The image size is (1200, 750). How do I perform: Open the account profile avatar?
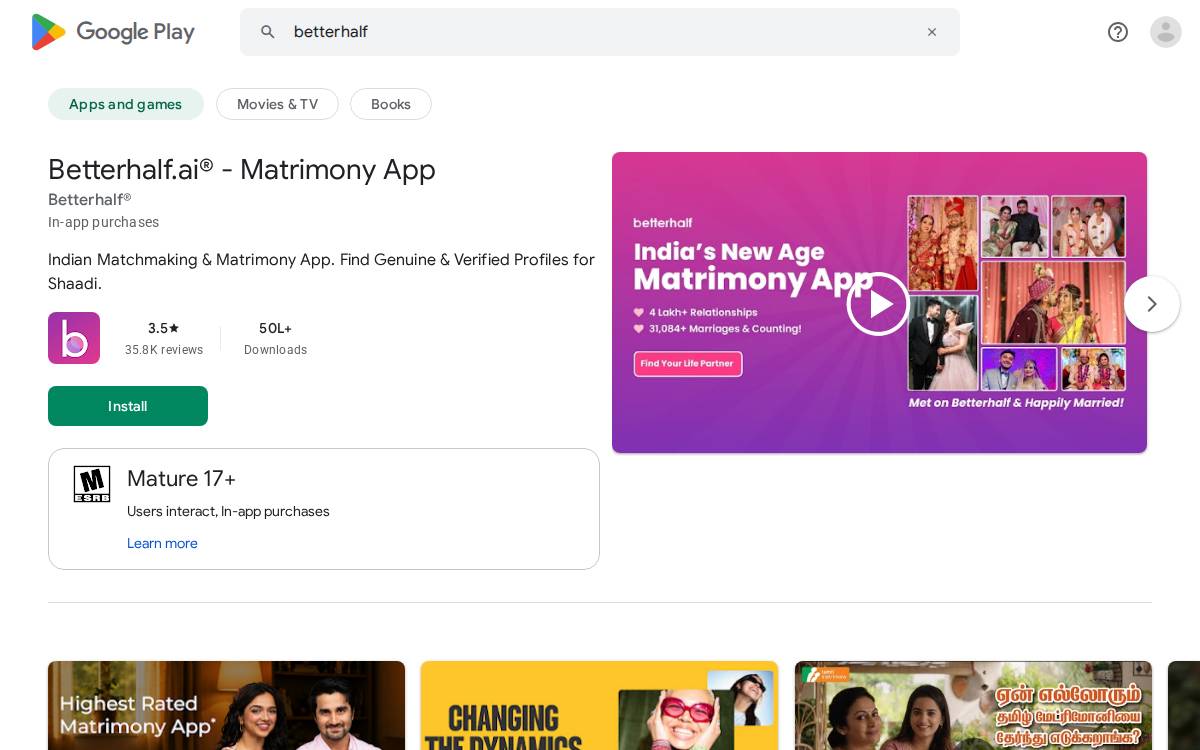(x=1166, y=32)
